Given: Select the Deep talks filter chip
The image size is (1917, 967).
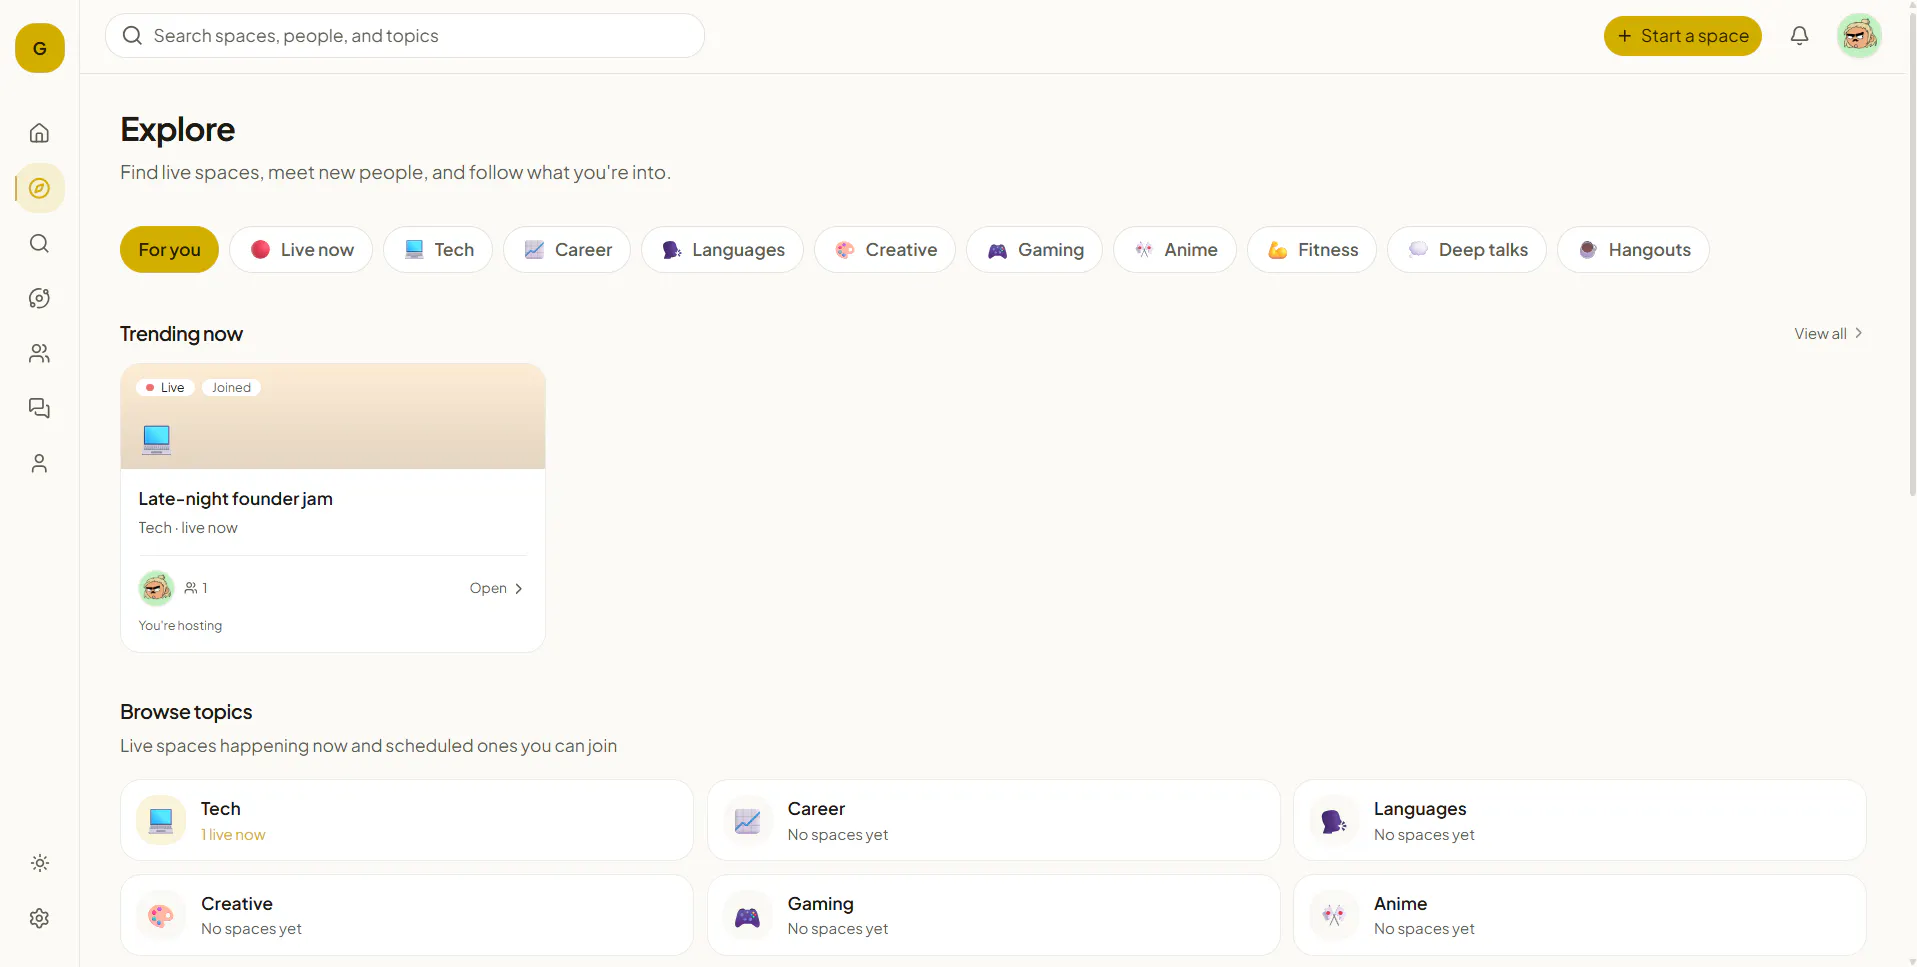Looking at the screenshot, I should (x=1467, y=250).
